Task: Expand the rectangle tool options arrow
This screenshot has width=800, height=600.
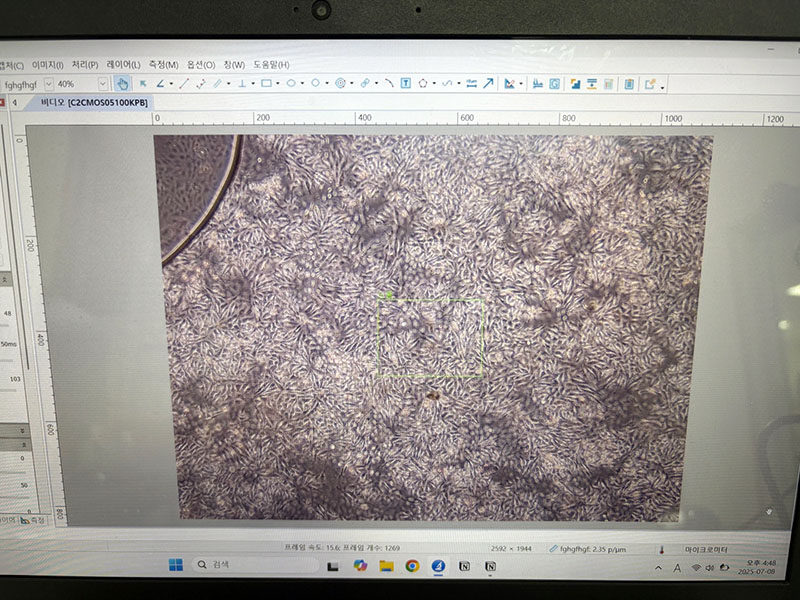Action: [278, 85]
